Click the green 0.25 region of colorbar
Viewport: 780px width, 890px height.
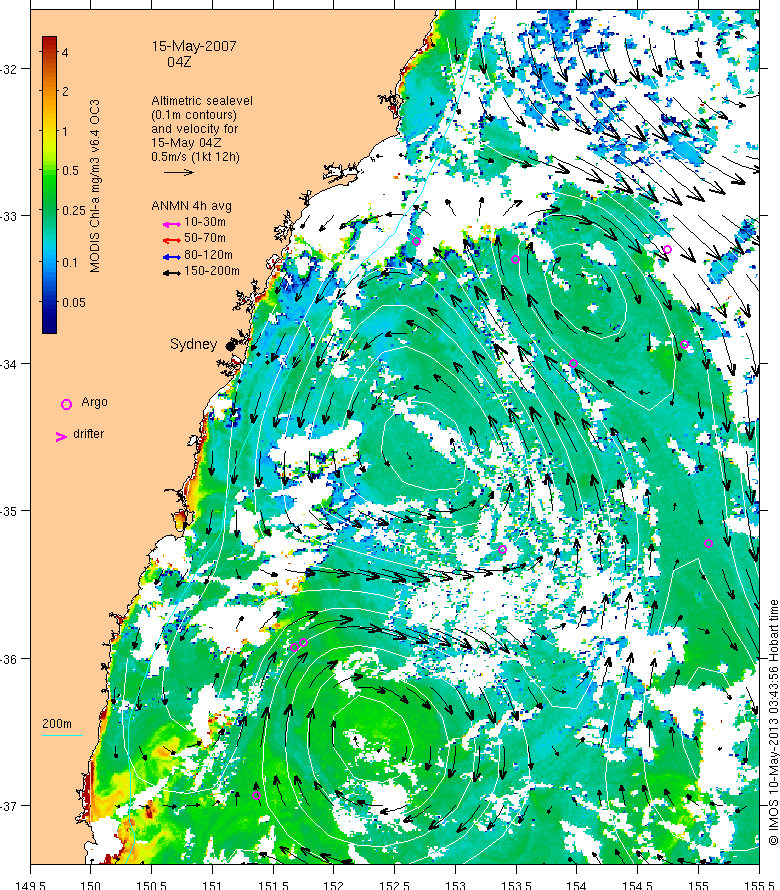click(49, 211)
